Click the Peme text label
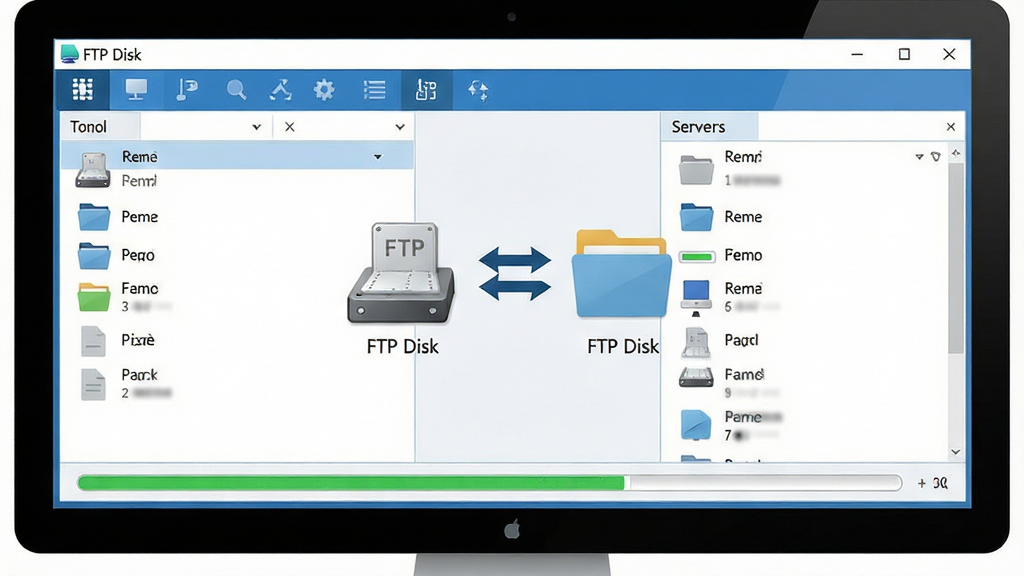This screenshot has width=1024, height=576. pos(139,217)
